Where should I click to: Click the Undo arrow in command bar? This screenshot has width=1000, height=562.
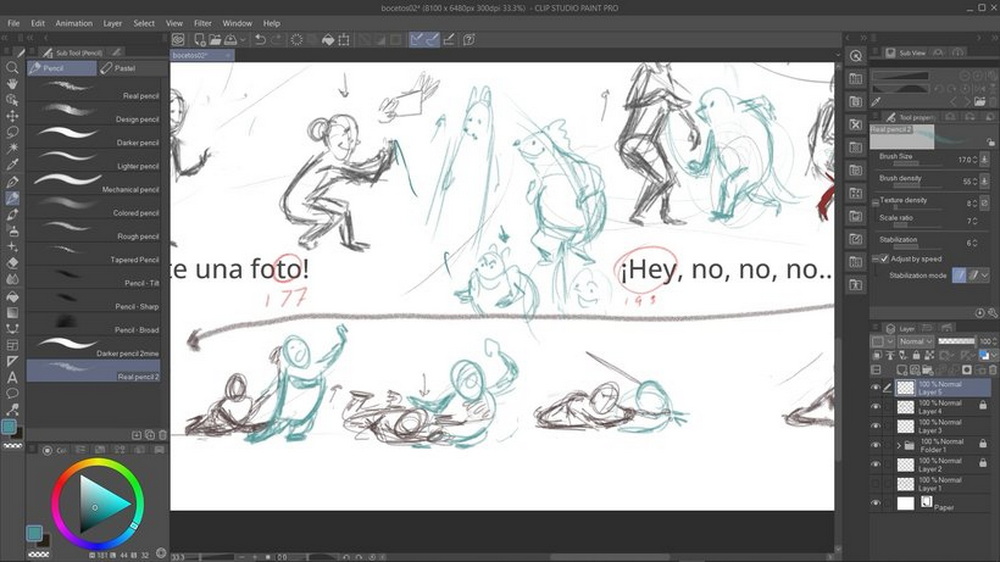click(x=260, y=40)
